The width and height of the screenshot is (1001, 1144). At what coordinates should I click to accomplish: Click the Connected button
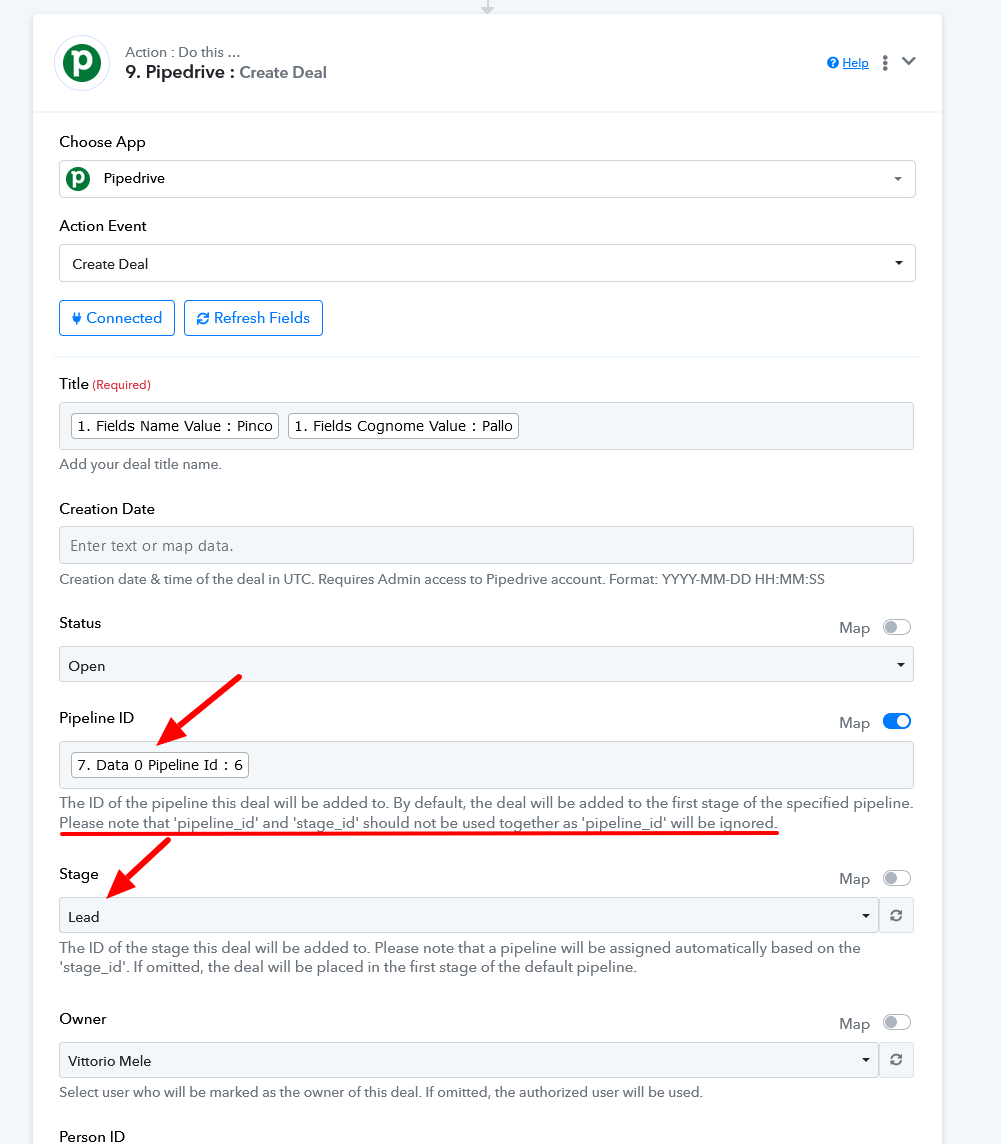[117, 318]
